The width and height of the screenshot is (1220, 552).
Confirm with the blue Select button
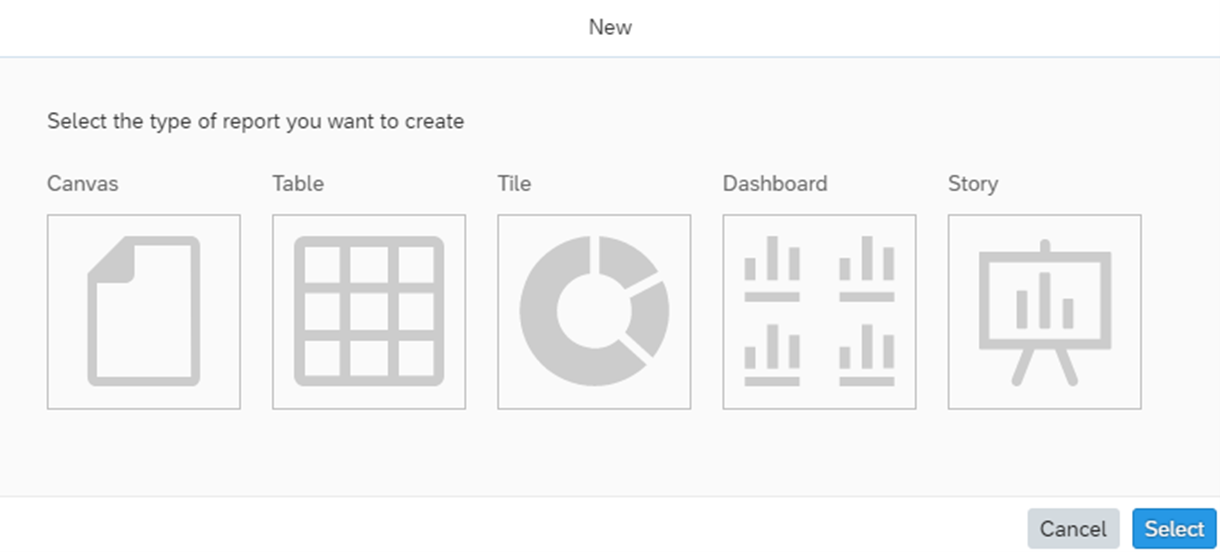(1174, 529)
